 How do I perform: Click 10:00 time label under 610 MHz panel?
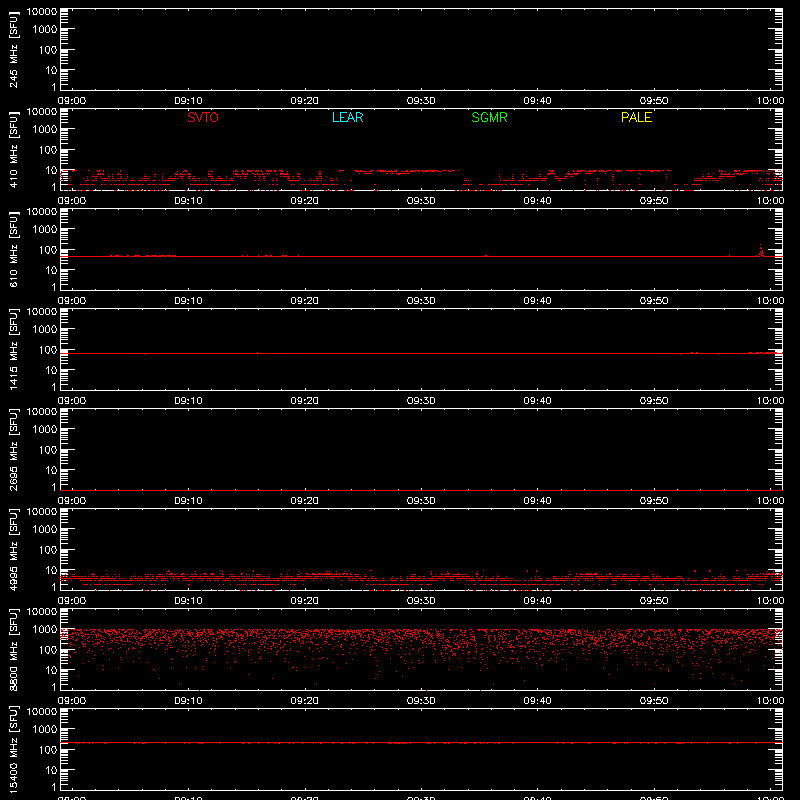click(x=770, y=301)
